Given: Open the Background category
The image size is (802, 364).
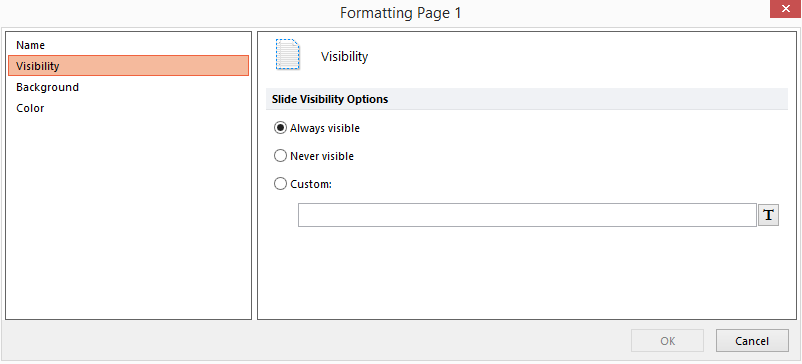Looking at the screenshot, I should tap(128, 87).
